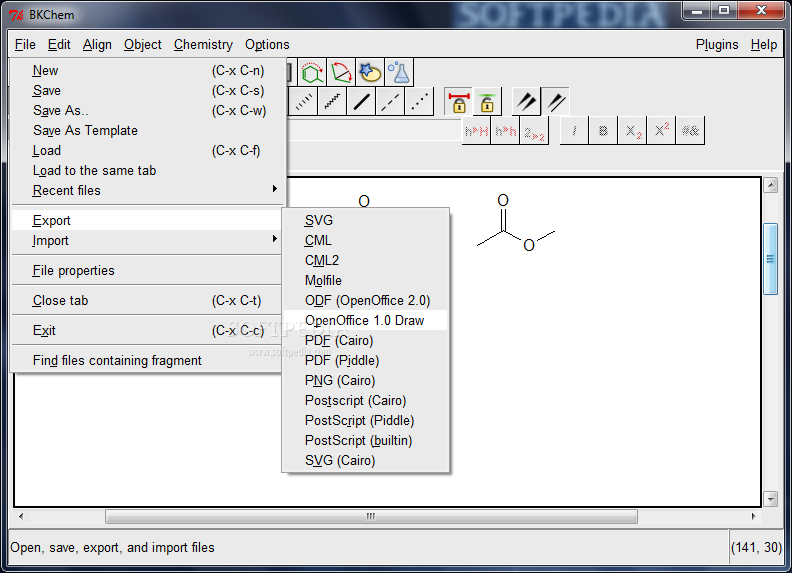Toggle free bond length unlocked padlock
Screen dimensions: 792x573
(487, 102)
